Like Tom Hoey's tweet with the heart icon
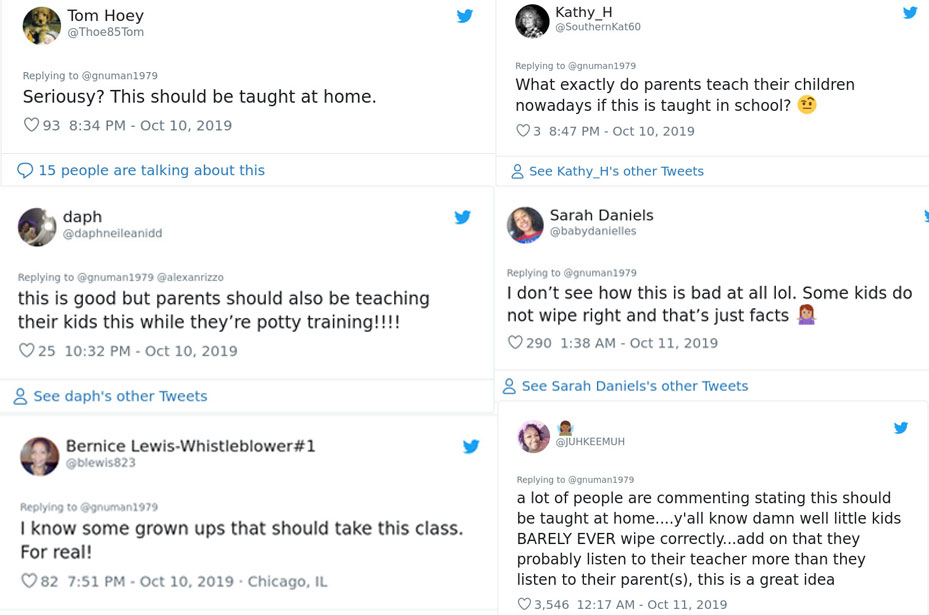This screenshot has width=929, height=615. click(31, 126)
